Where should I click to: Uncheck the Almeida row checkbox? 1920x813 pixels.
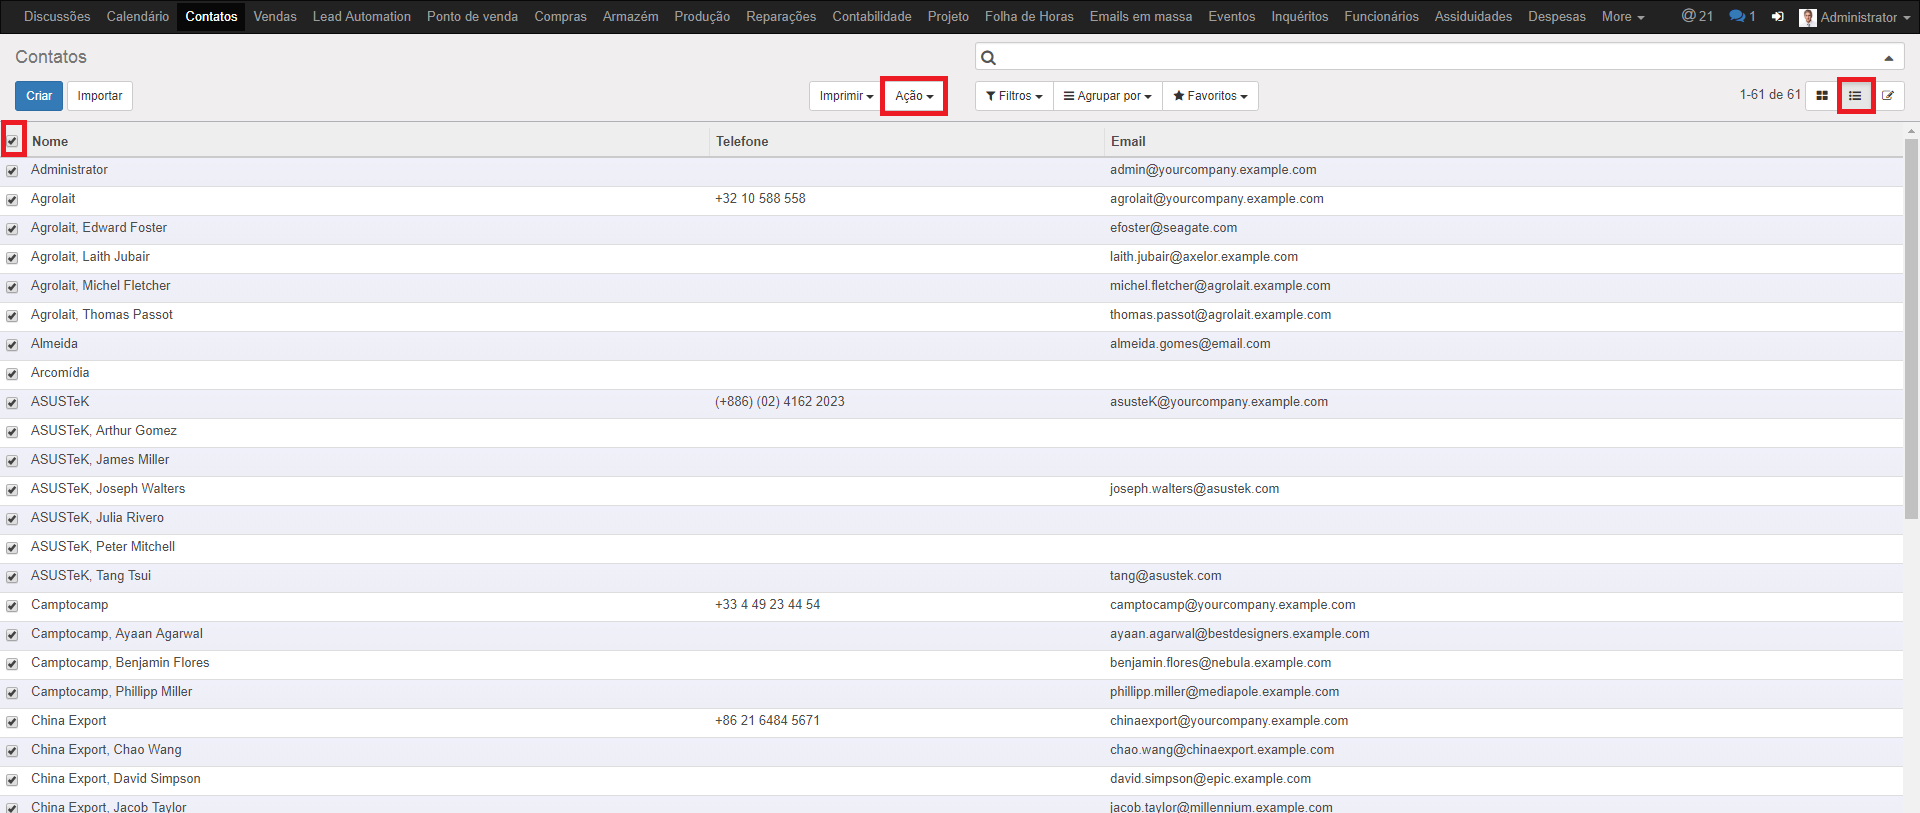pyautogui.click(x=12, y=345)
